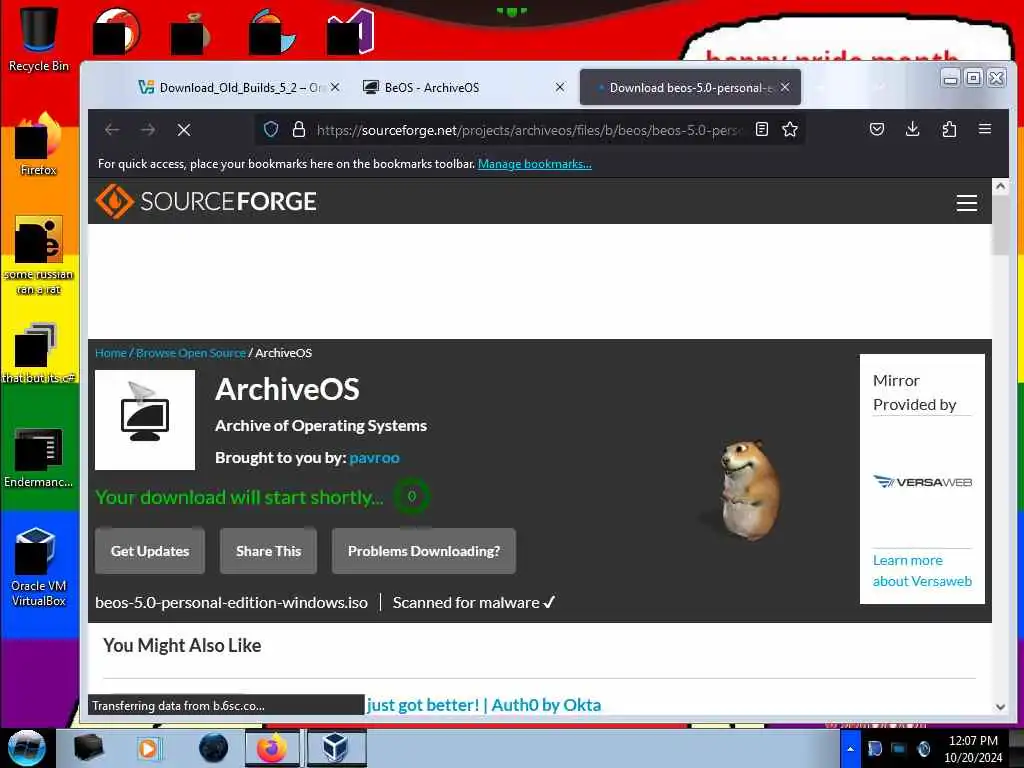This screenshot has height=768, width=1024.
Task: Close the Download_Old_Builds_5_2 tab
Action: [x=335, y=87]
